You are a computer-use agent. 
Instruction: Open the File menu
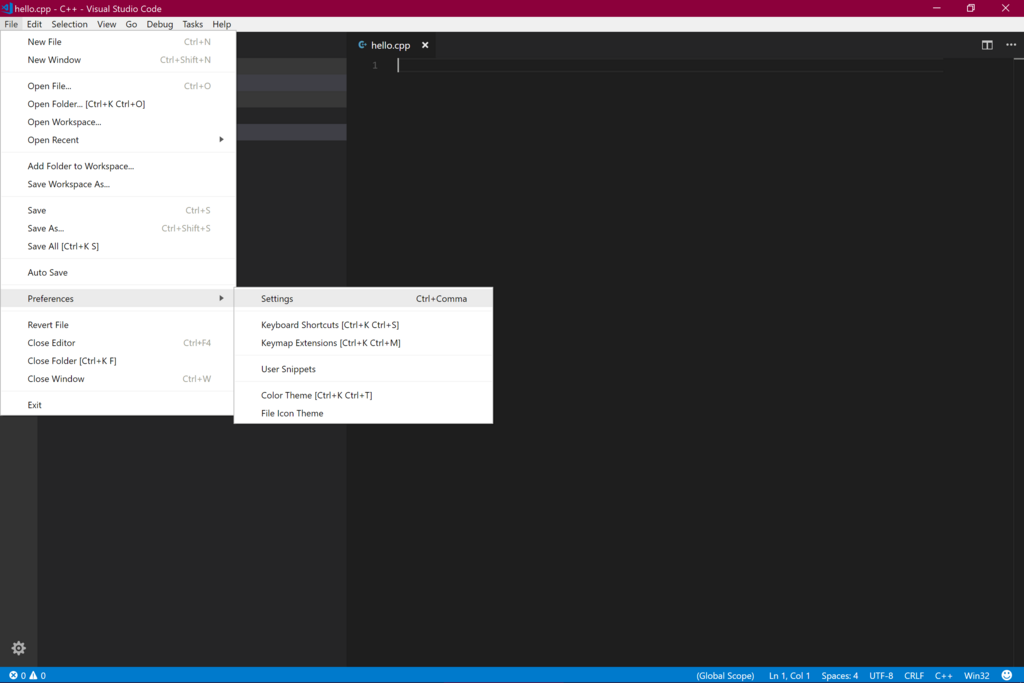(11, 24)
